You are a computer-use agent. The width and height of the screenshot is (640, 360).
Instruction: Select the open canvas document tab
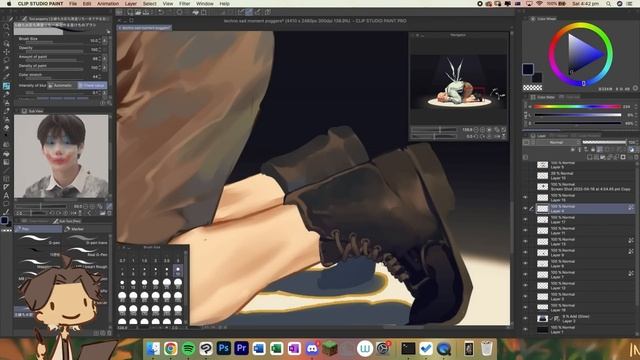pyautogui.click(x=144, y=28)
